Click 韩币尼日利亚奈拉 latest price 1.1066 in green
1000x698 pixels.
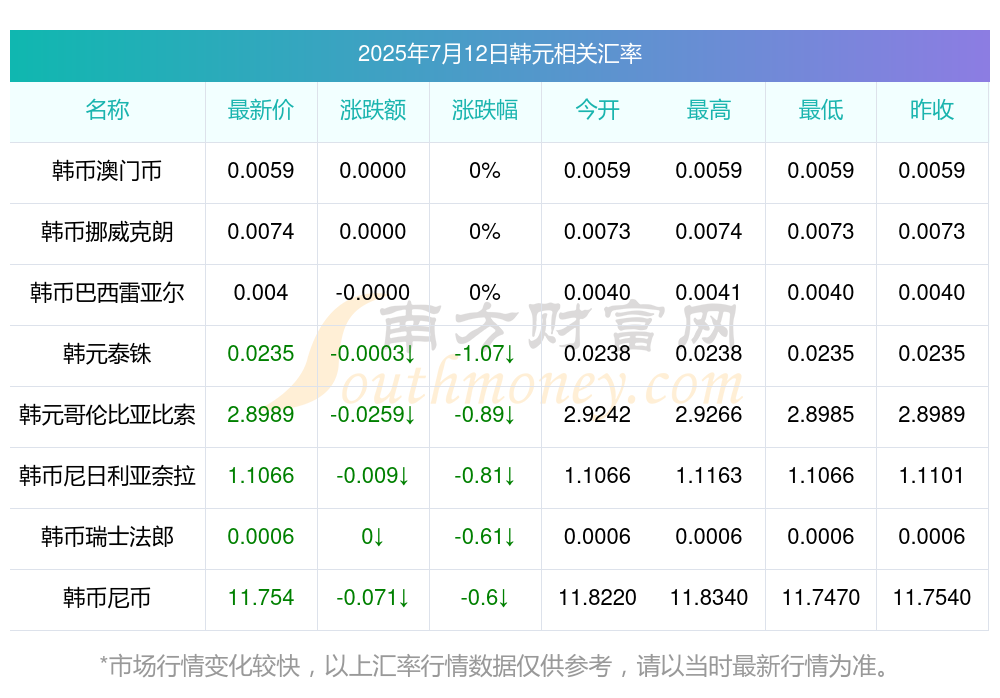pyautogui.click(x=261, y=476)
